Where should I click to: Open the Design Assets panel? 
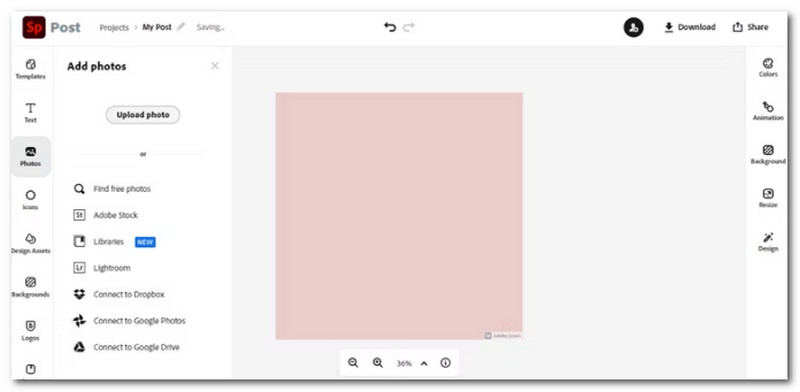tap(31, 243)
